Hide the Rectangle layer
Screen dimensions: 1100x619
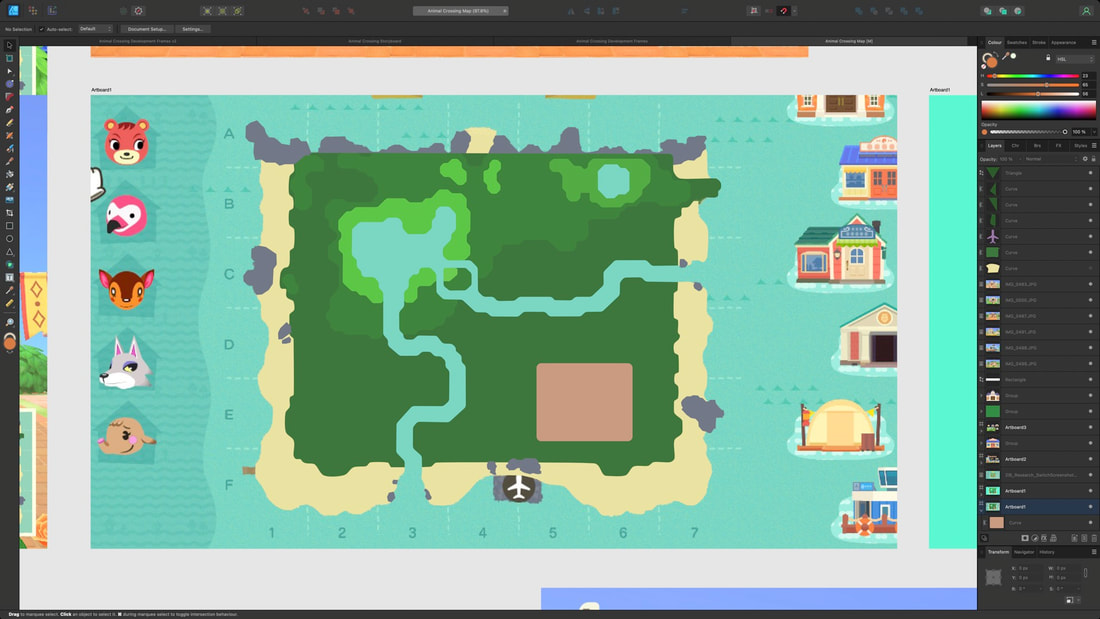(x=1090, y=380)
